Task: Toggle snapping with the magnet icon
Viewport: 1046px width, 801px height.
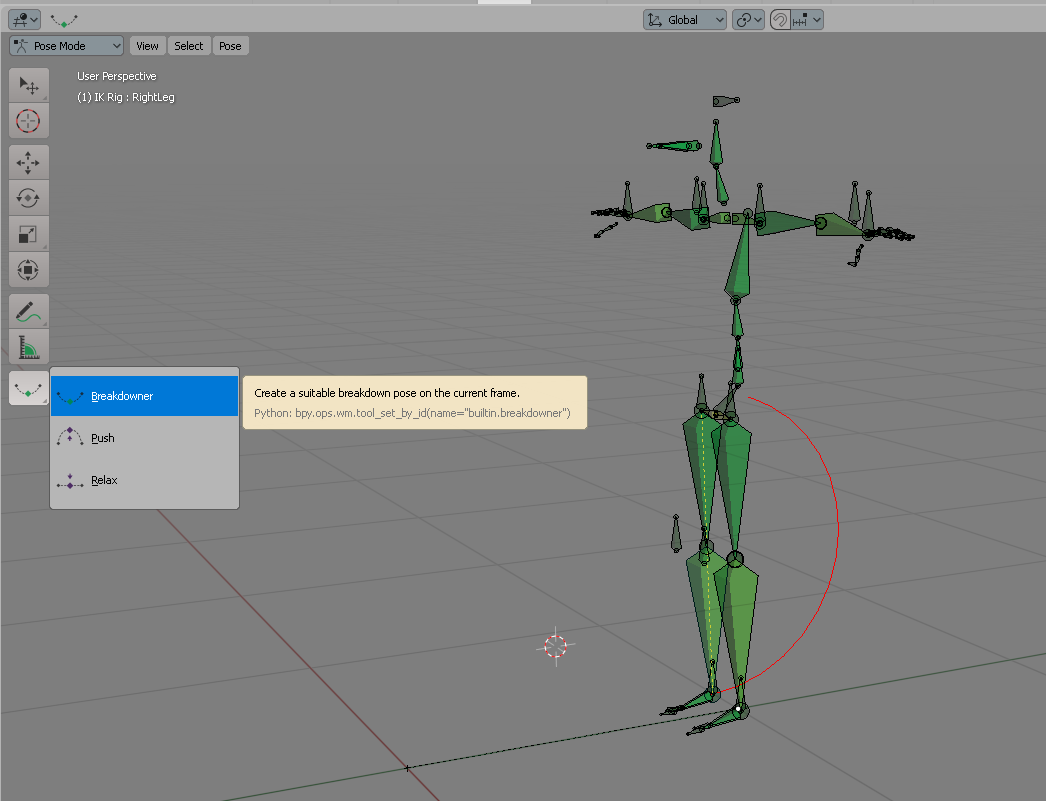Action: 779,20
